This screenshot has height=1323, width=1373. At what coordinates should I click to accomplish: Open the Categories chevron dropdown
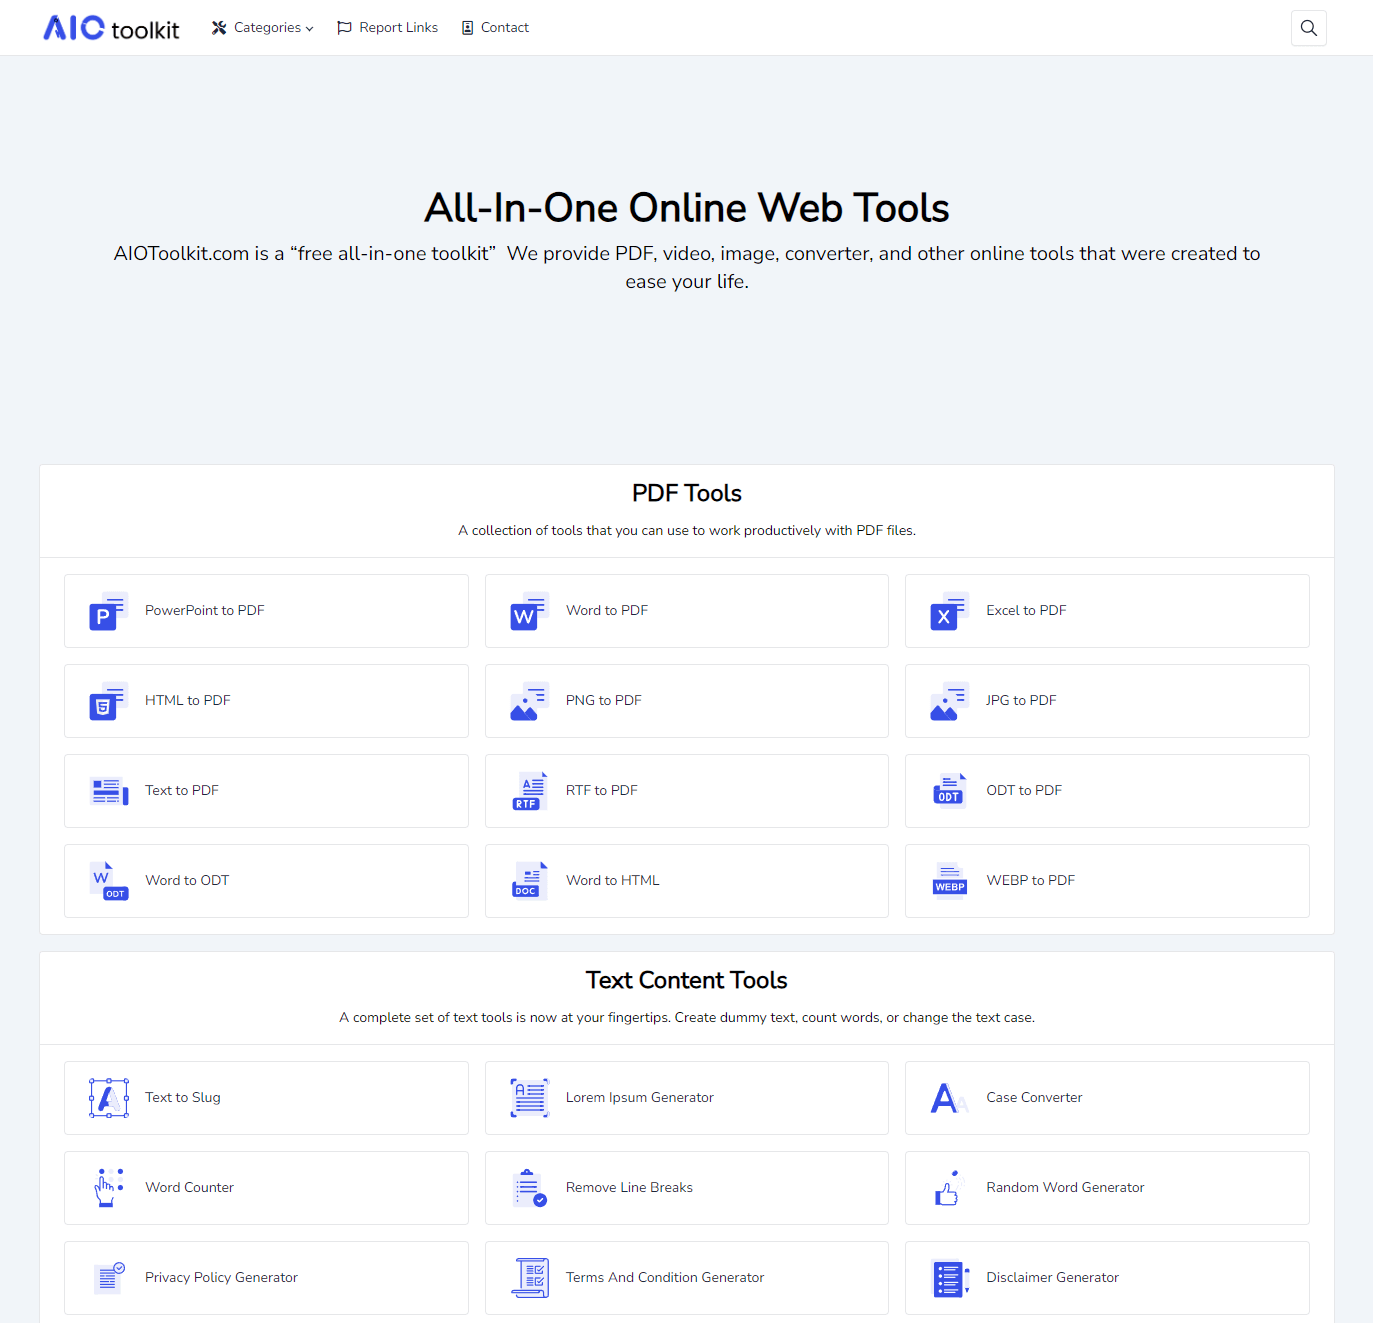[x=308, y=28]
